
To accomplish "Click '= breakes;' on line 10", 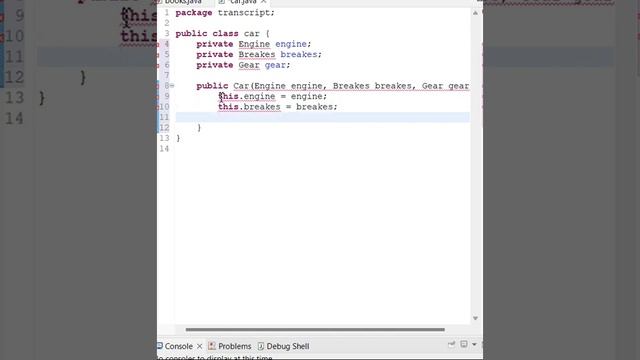I will coord(311,107).
